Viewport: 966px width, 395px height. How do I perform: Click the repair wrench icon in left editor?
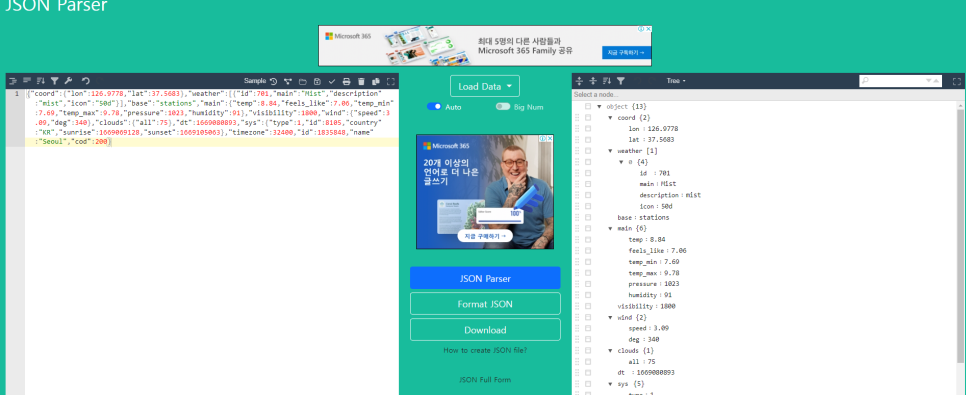tap(68, 81)
